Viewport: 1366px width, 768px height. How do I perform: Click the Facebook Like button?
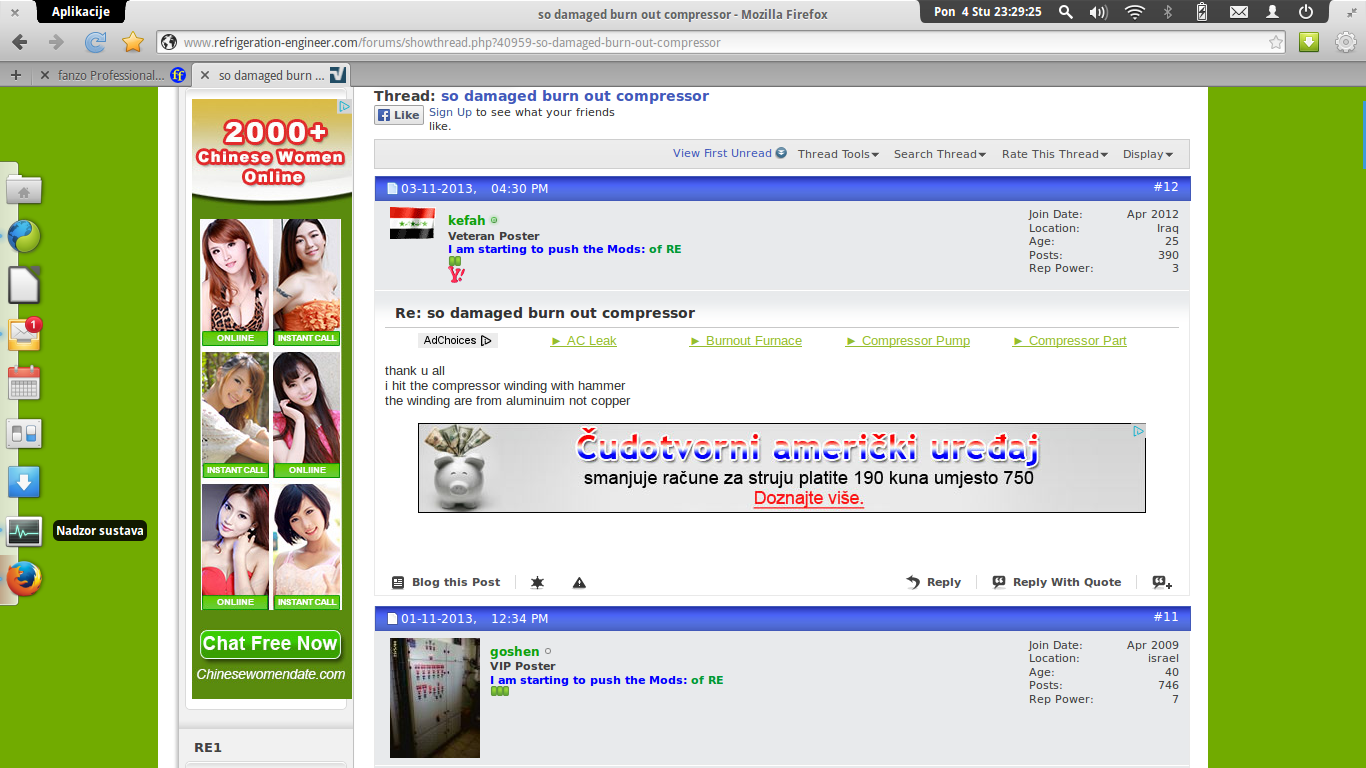[x=398, y=115]
